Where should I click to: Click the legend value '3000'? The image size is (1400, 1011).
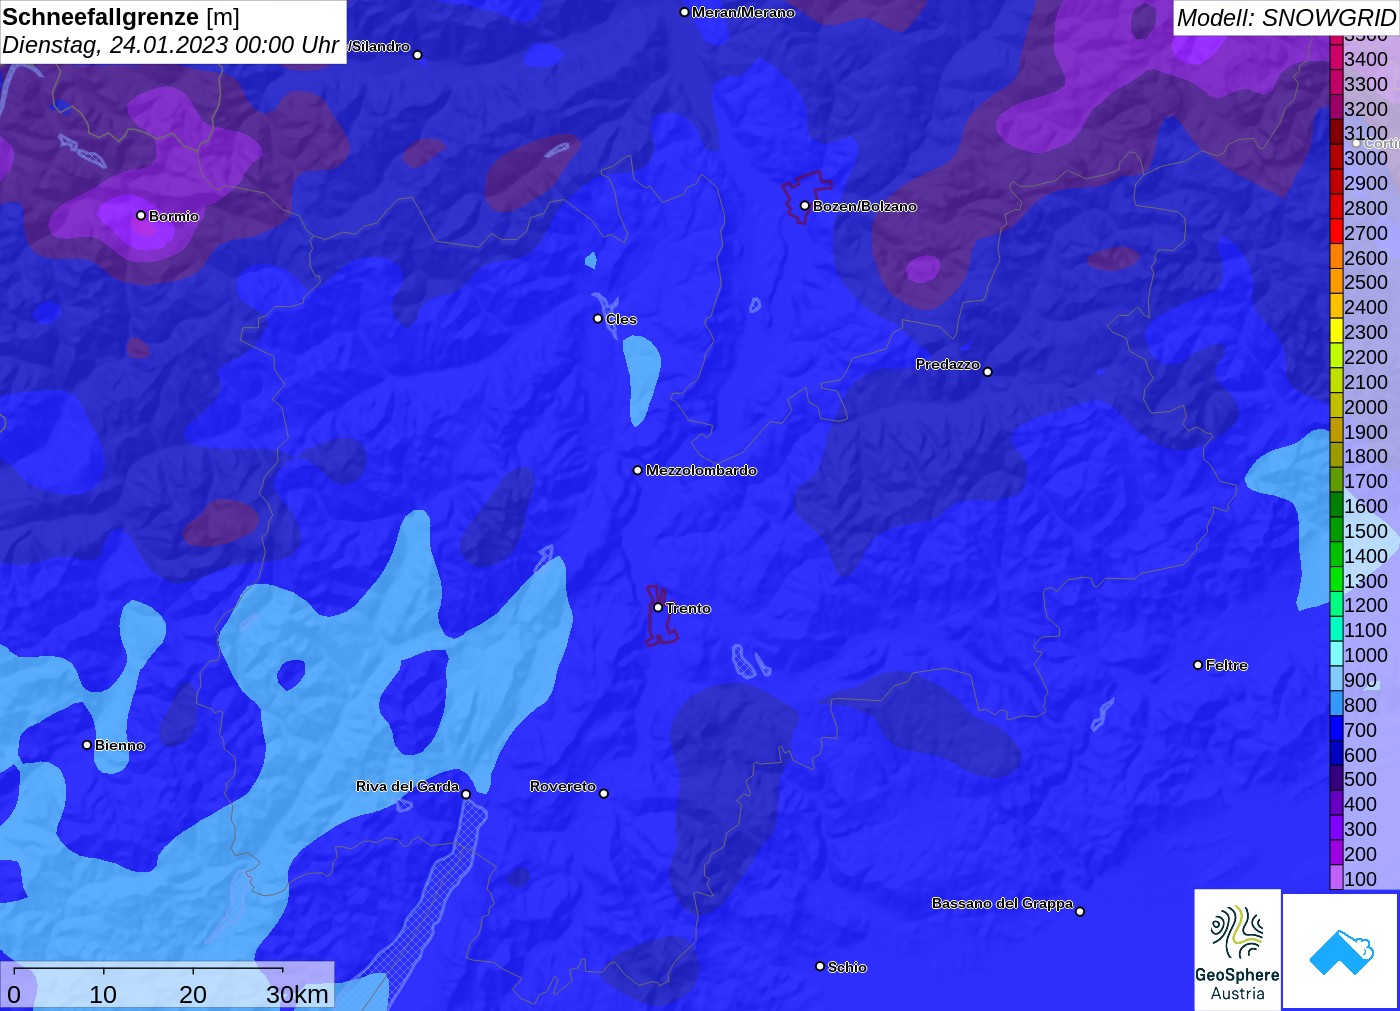[x=1366, y=158]
